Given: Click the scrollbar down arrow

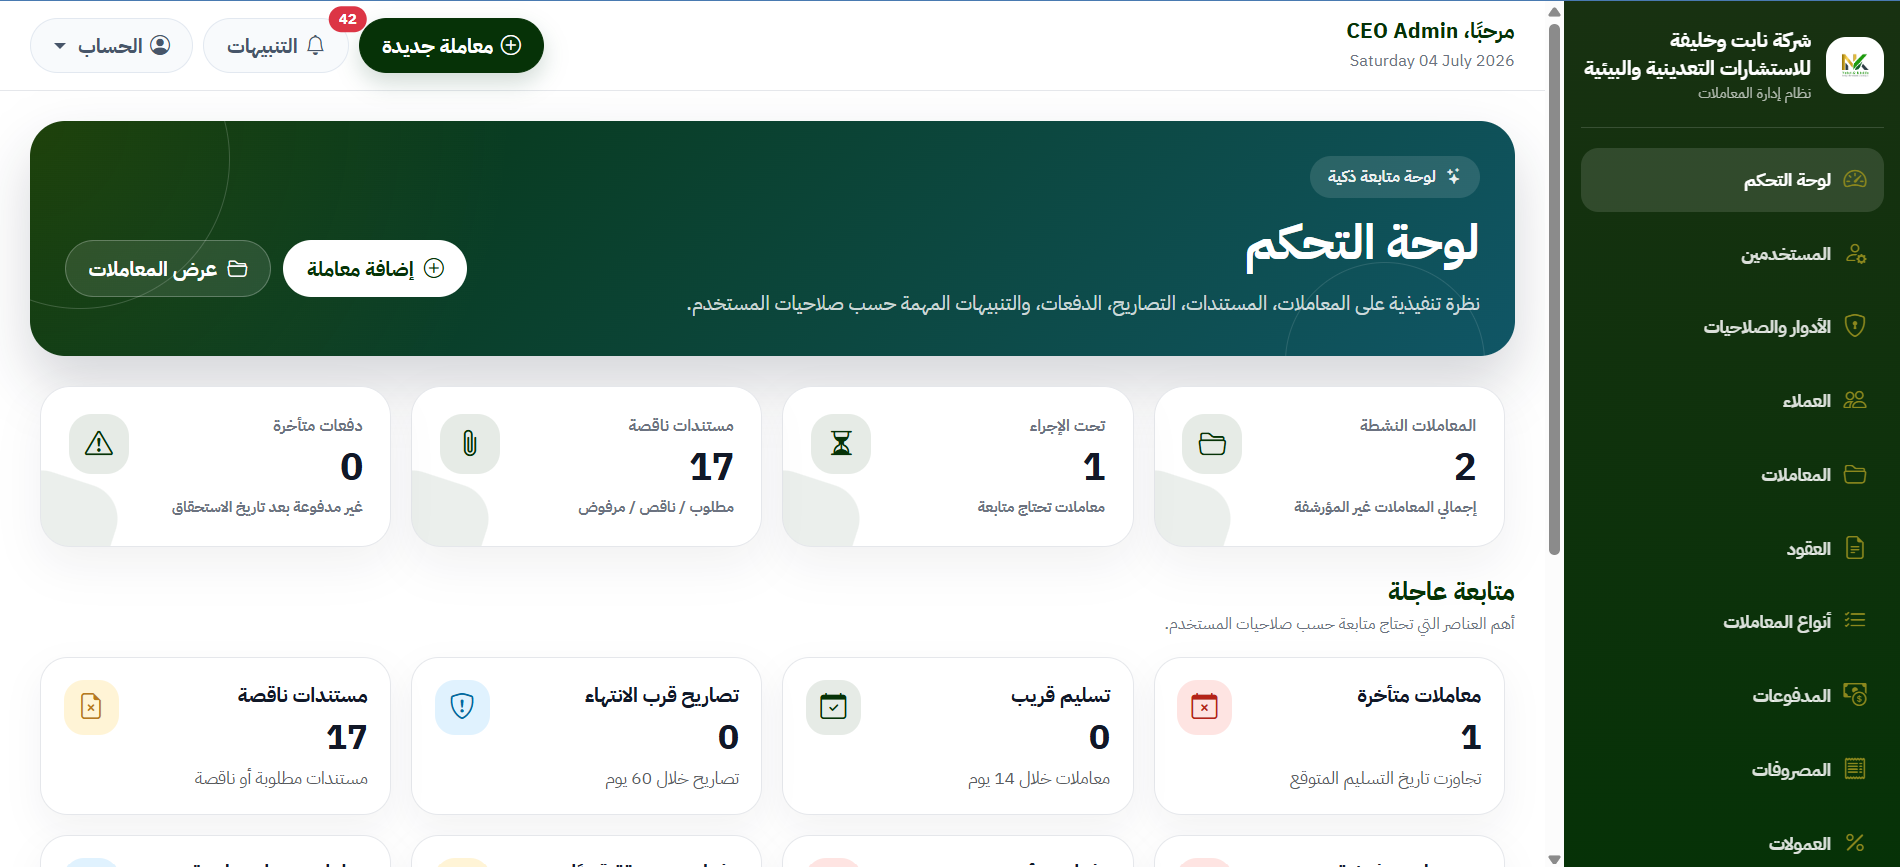Looking at the screenshot, I should coord(1554,859).
